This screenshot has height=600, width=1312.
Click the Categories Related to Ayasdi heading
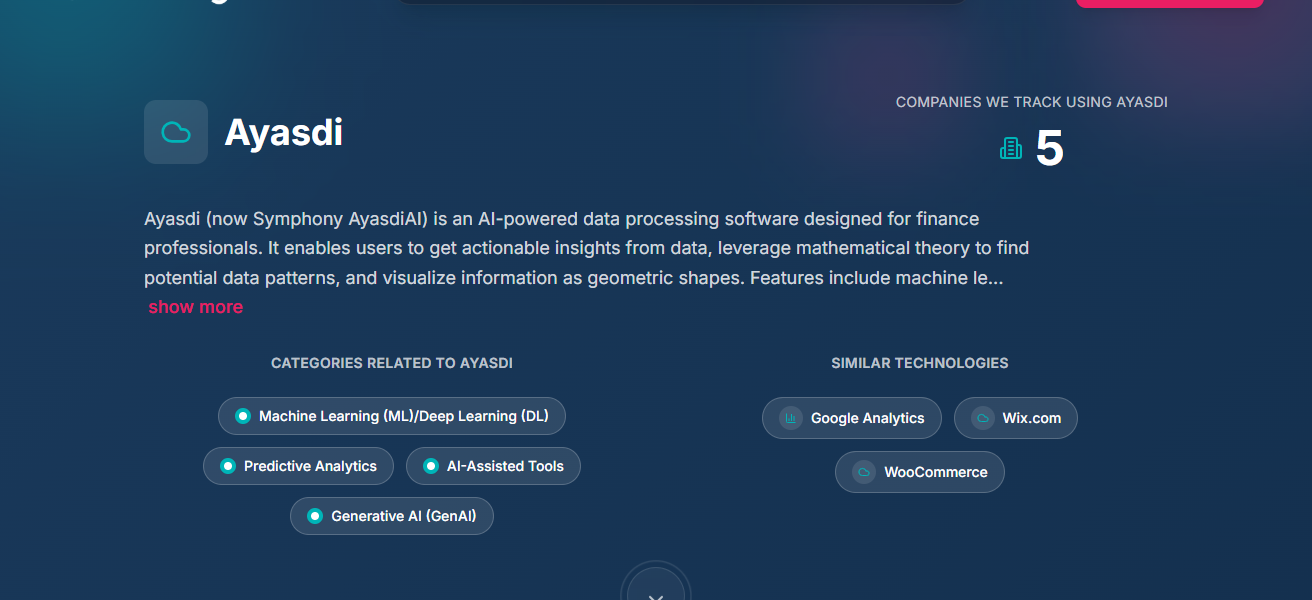click(392, 363)
